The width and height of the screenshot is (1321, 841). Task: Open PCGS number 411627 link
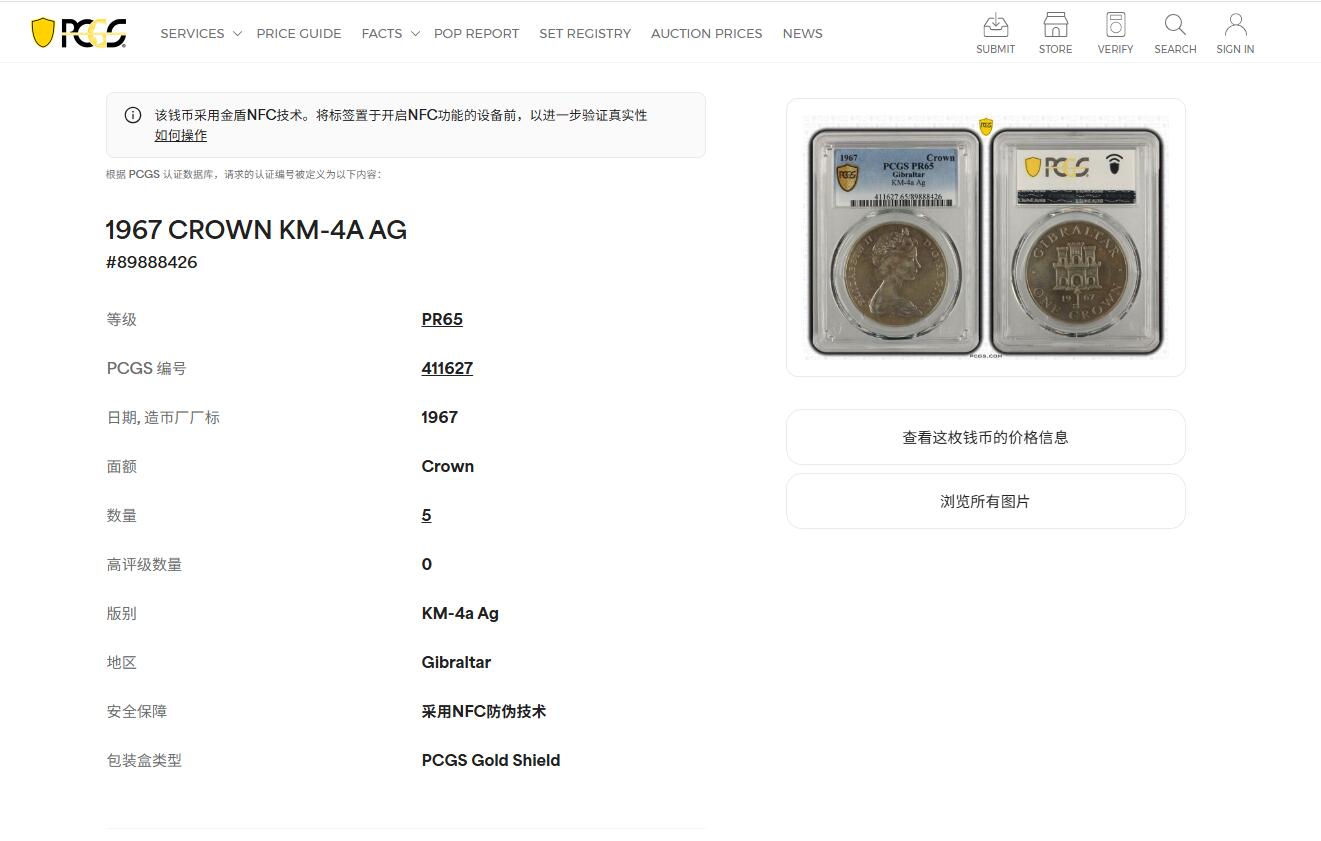point(447,368)
